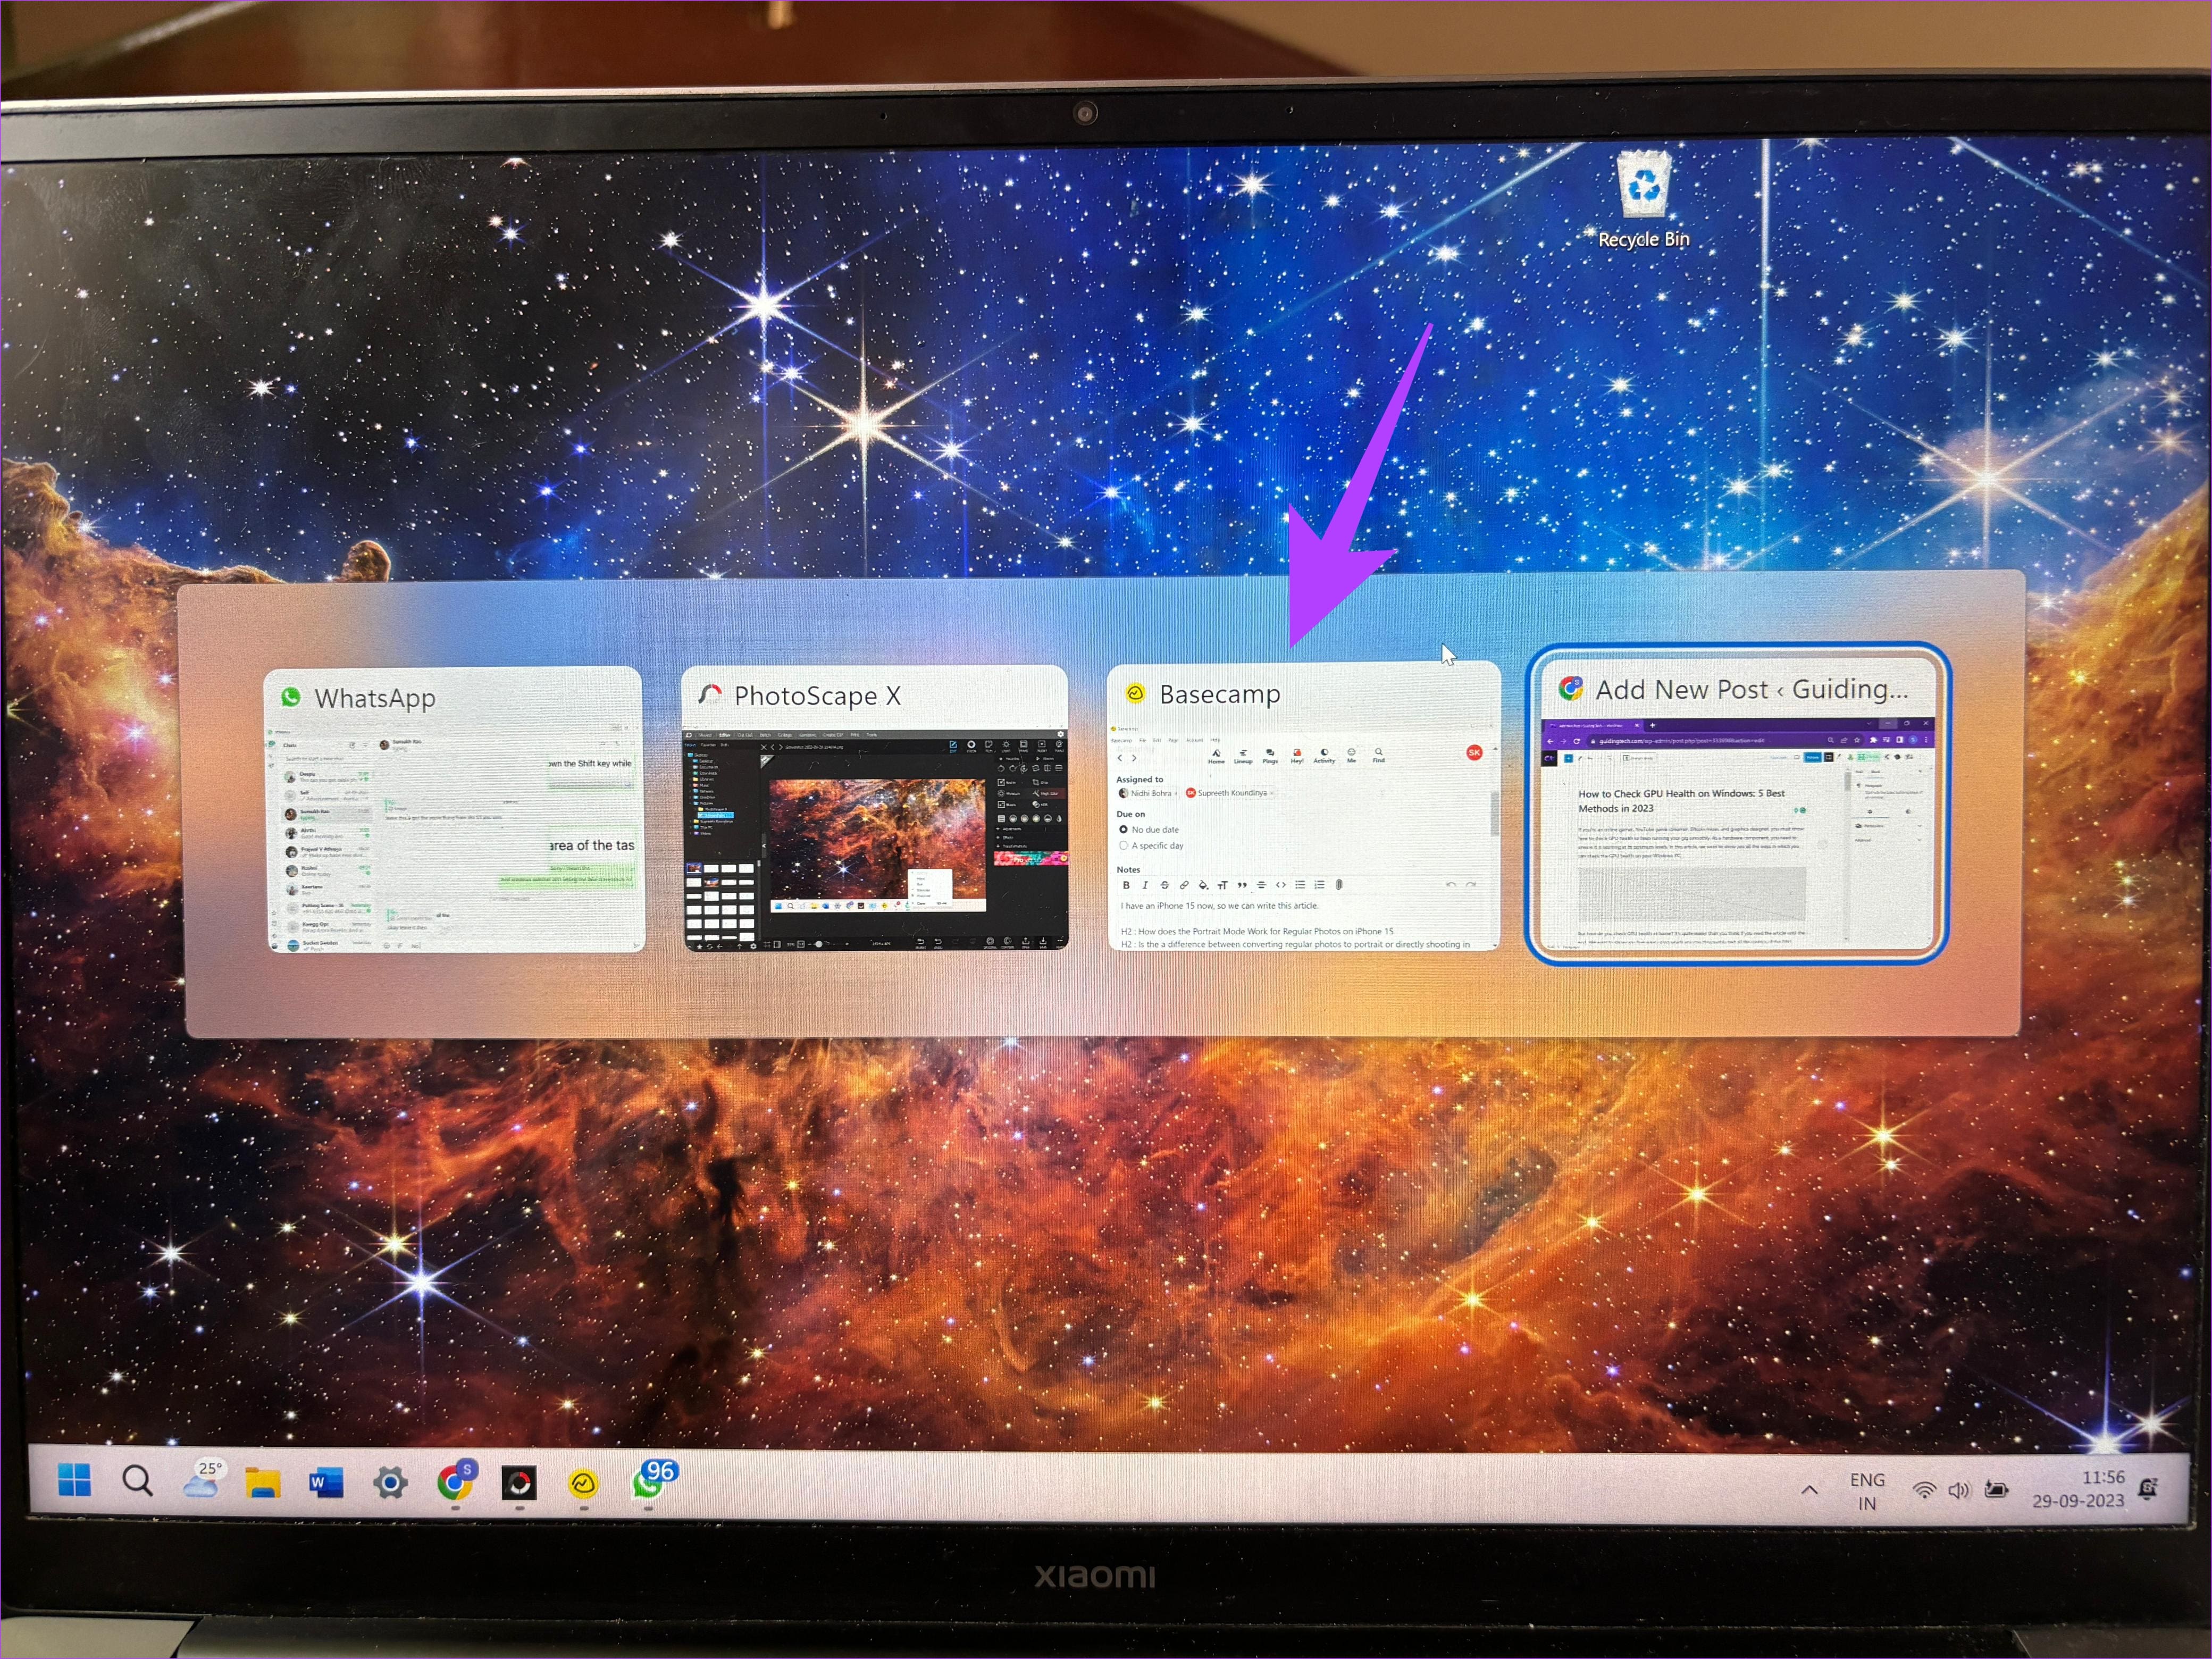Expand the hidden icons arrow in system tray

[1810, 1490]
